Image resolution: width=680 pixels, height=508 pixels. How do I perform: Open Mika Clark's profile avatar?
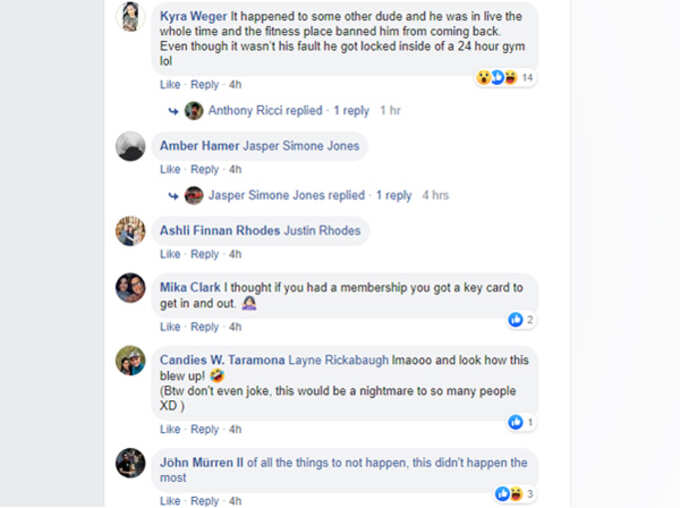[130, 288]
